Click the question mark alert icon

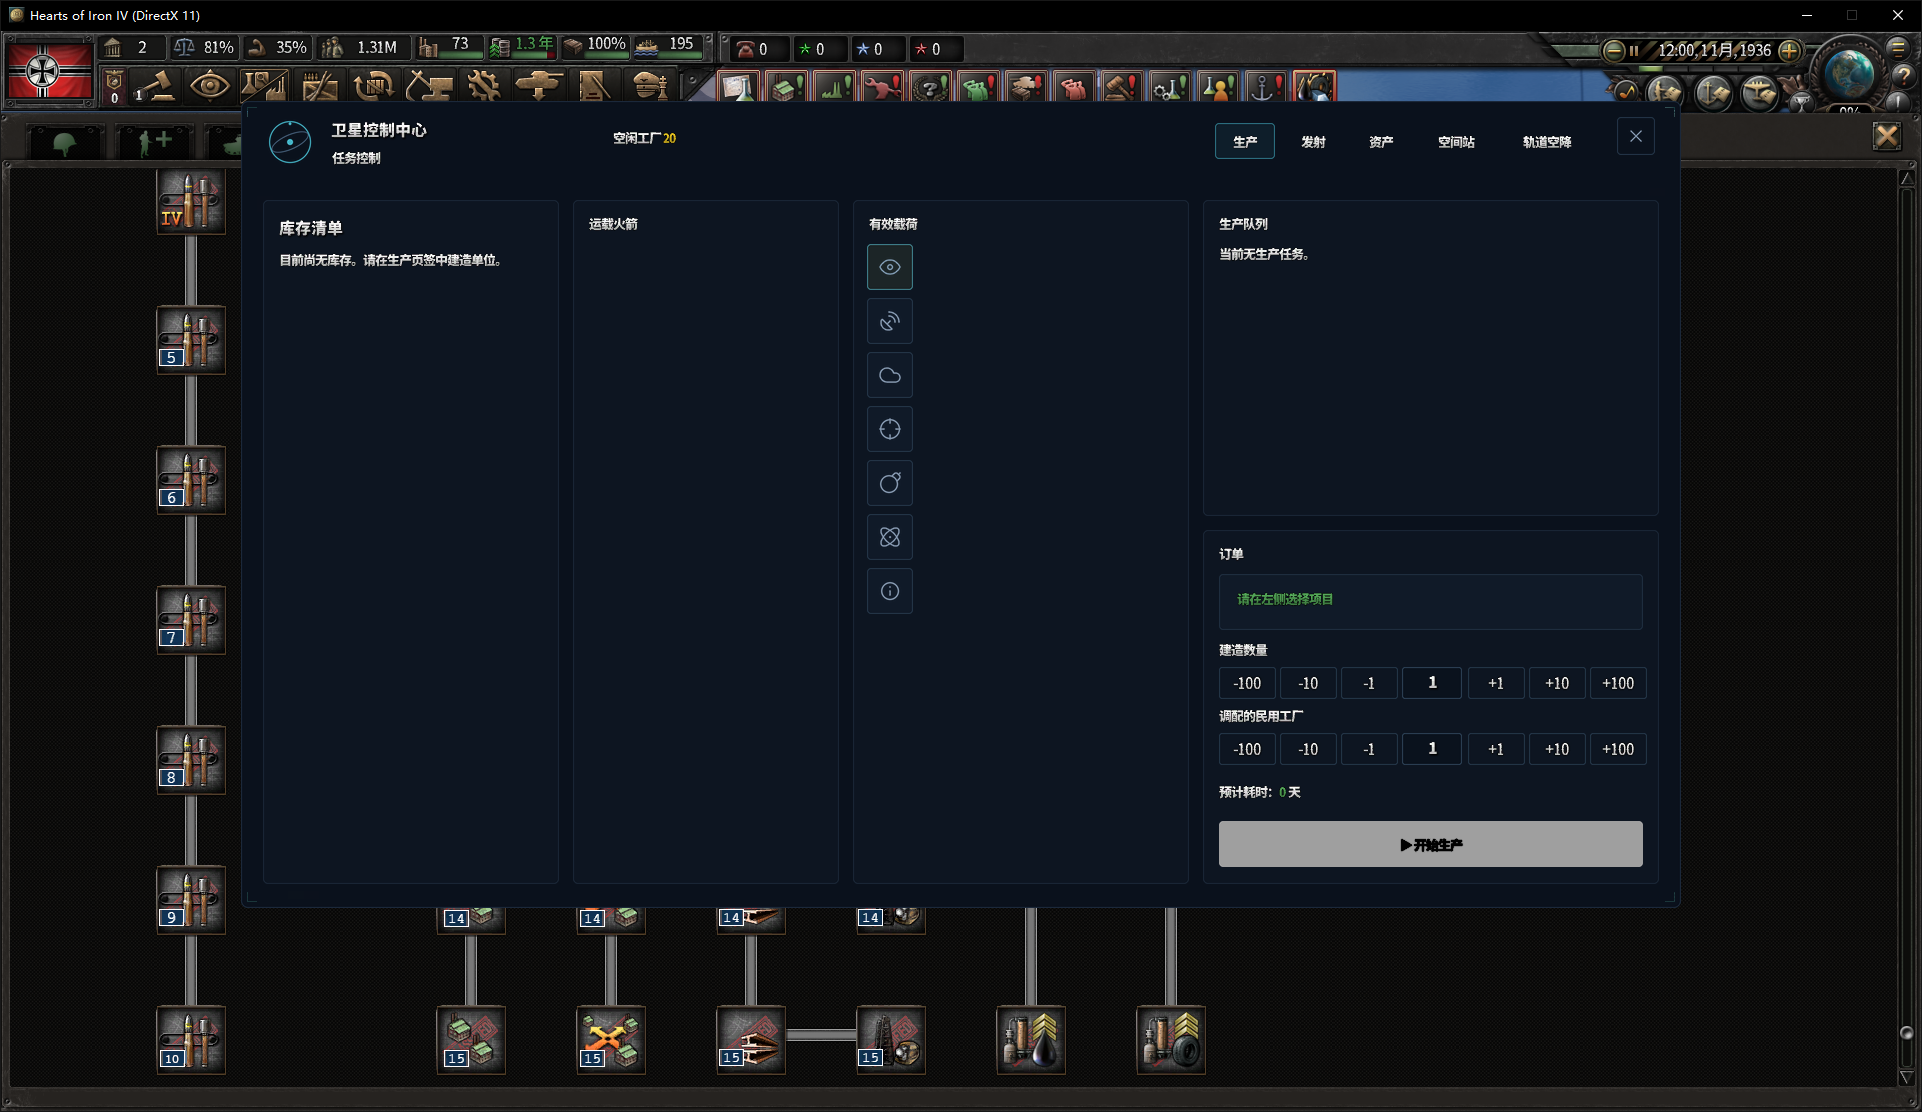(930, 87)
